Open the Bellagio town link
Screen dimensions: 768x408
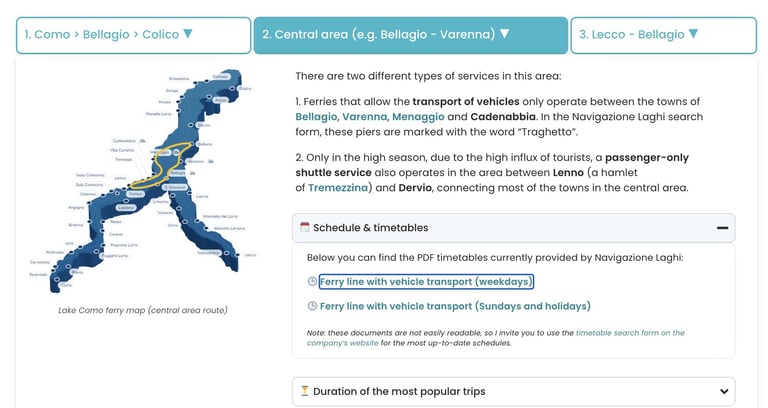316,117
